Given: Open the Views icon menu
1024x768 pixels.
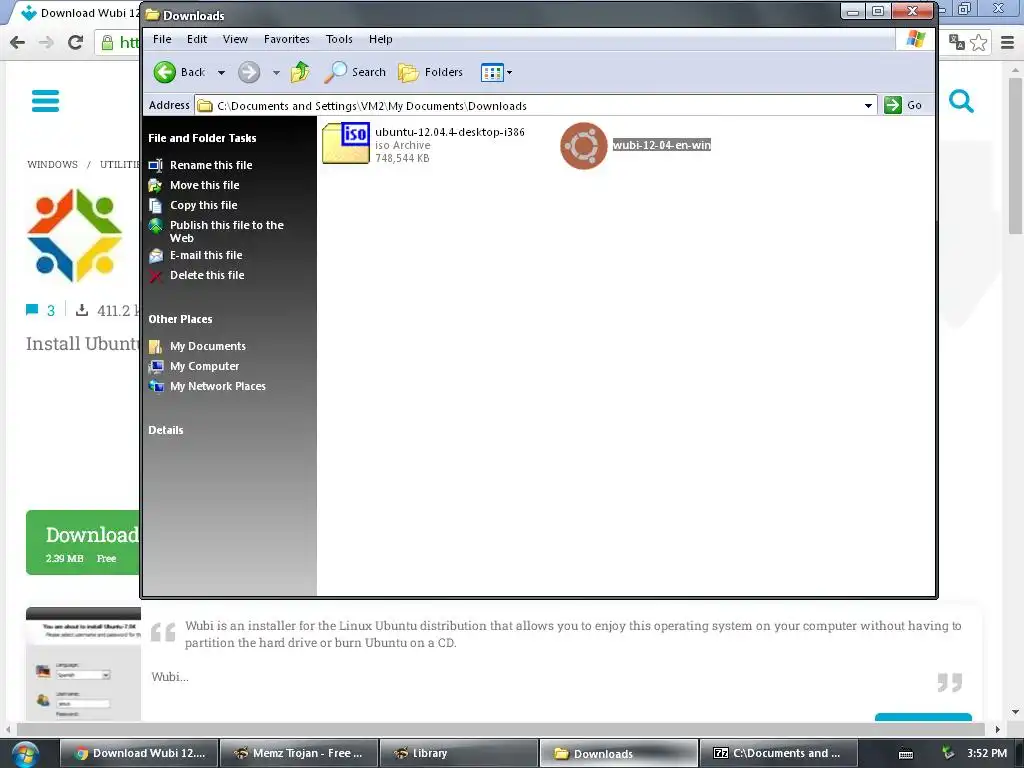Looking at the screenshot, I should (x=496, y=72).
